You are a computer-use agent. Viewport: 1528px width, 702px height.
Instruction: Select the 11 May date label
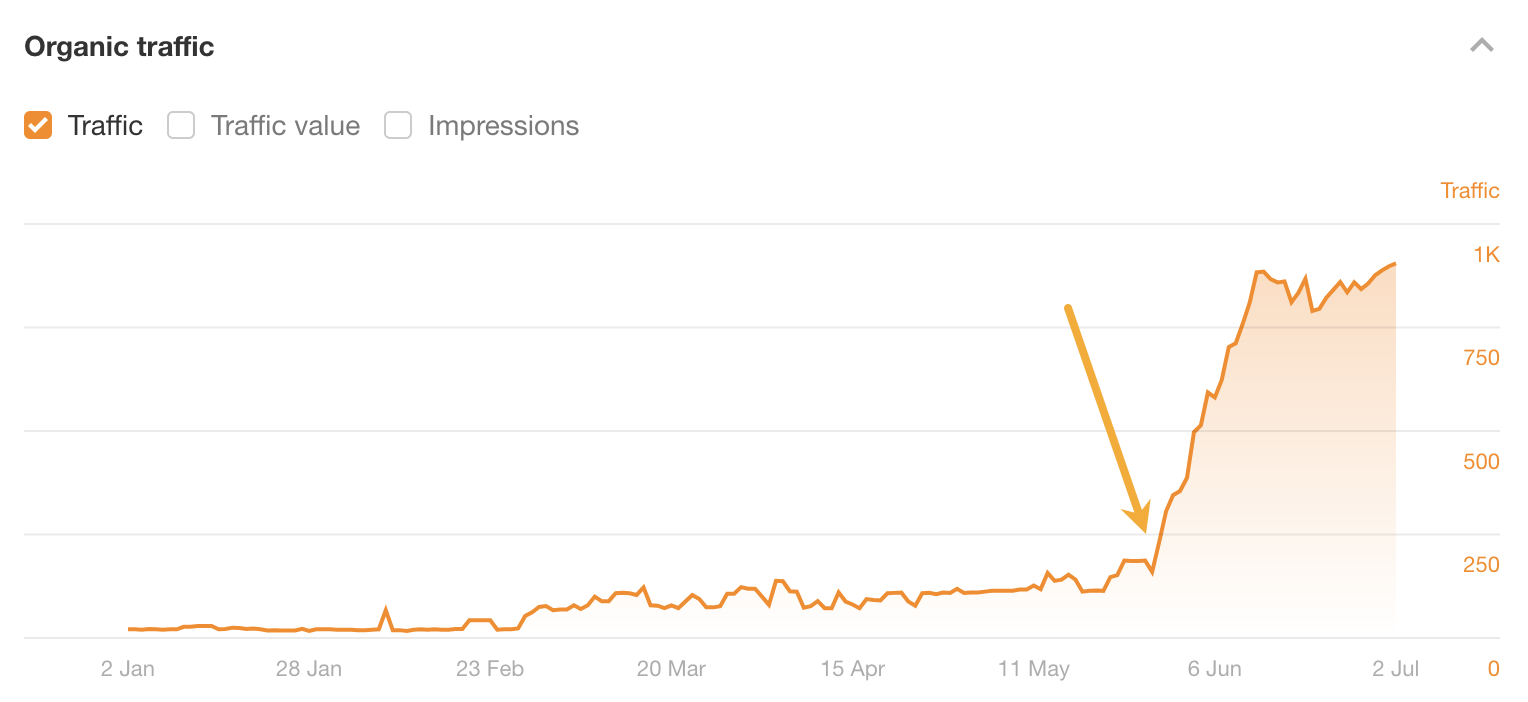pos(1034,668)
